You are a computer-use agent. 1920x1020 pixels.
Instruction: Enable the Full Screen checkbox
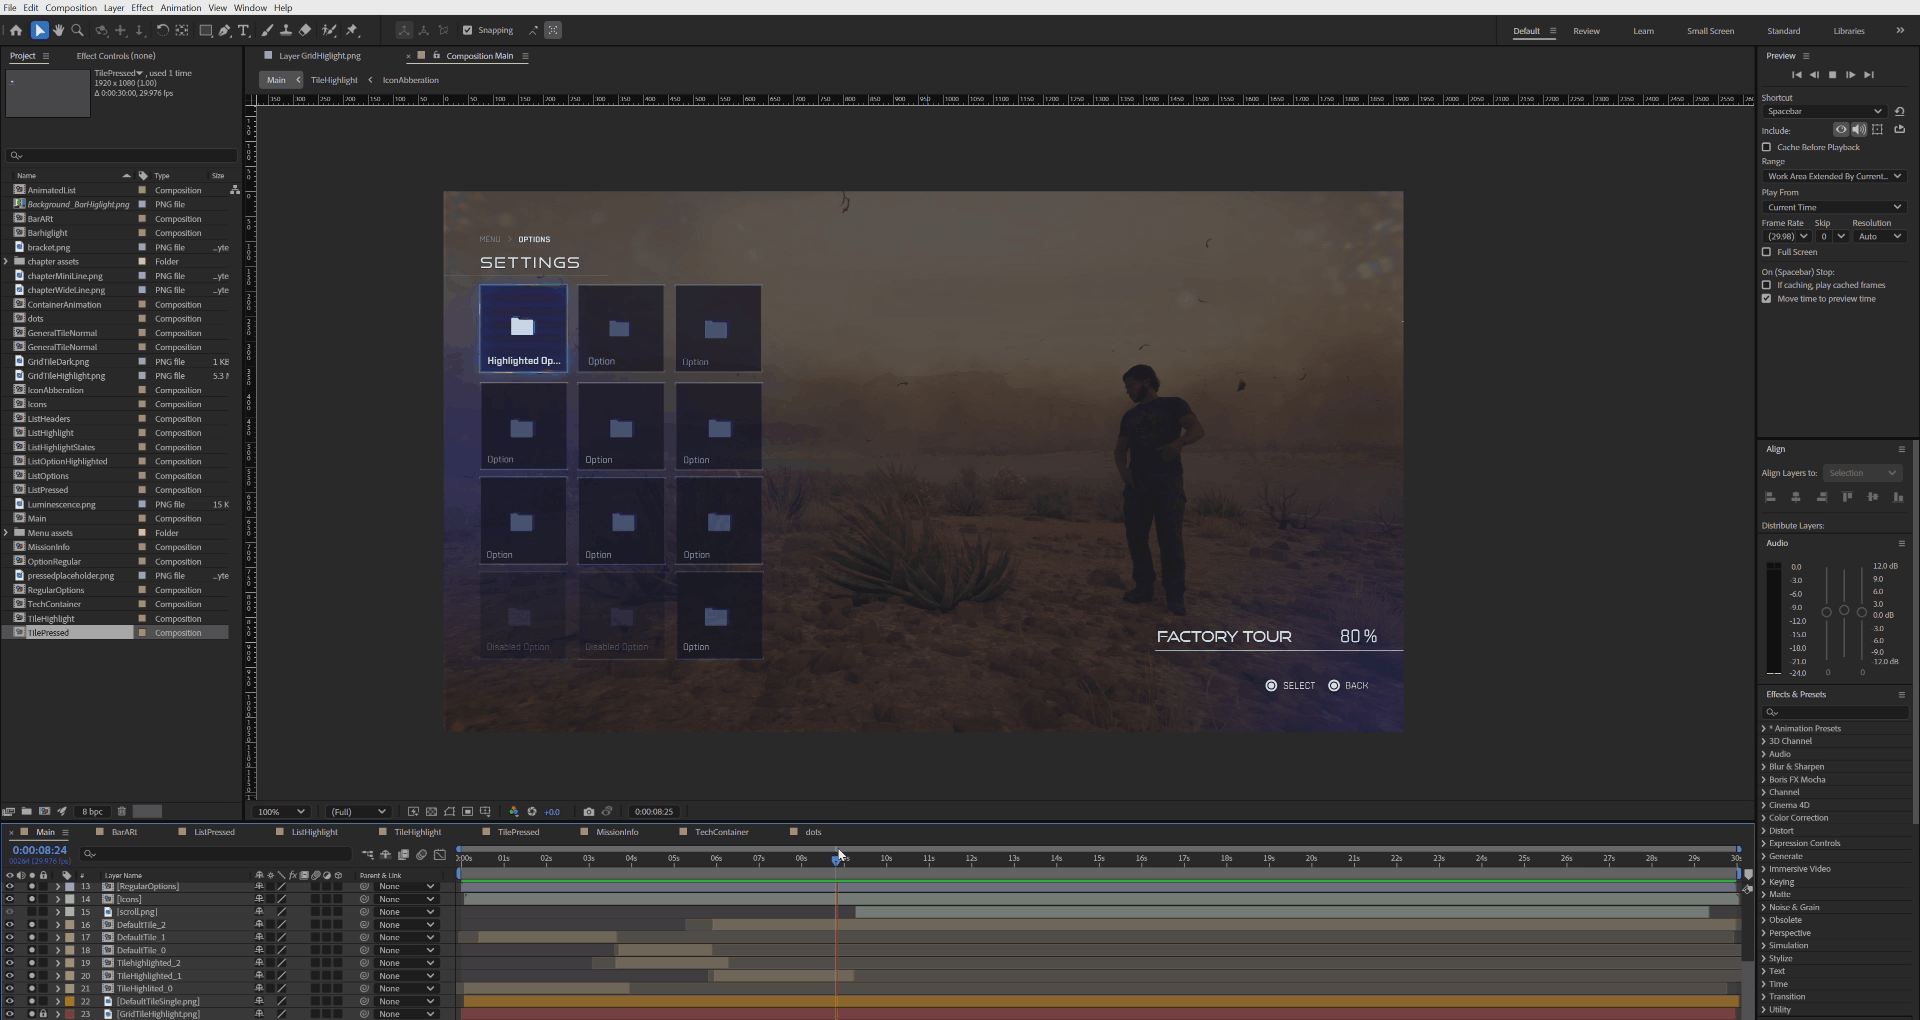(1766, 252)
